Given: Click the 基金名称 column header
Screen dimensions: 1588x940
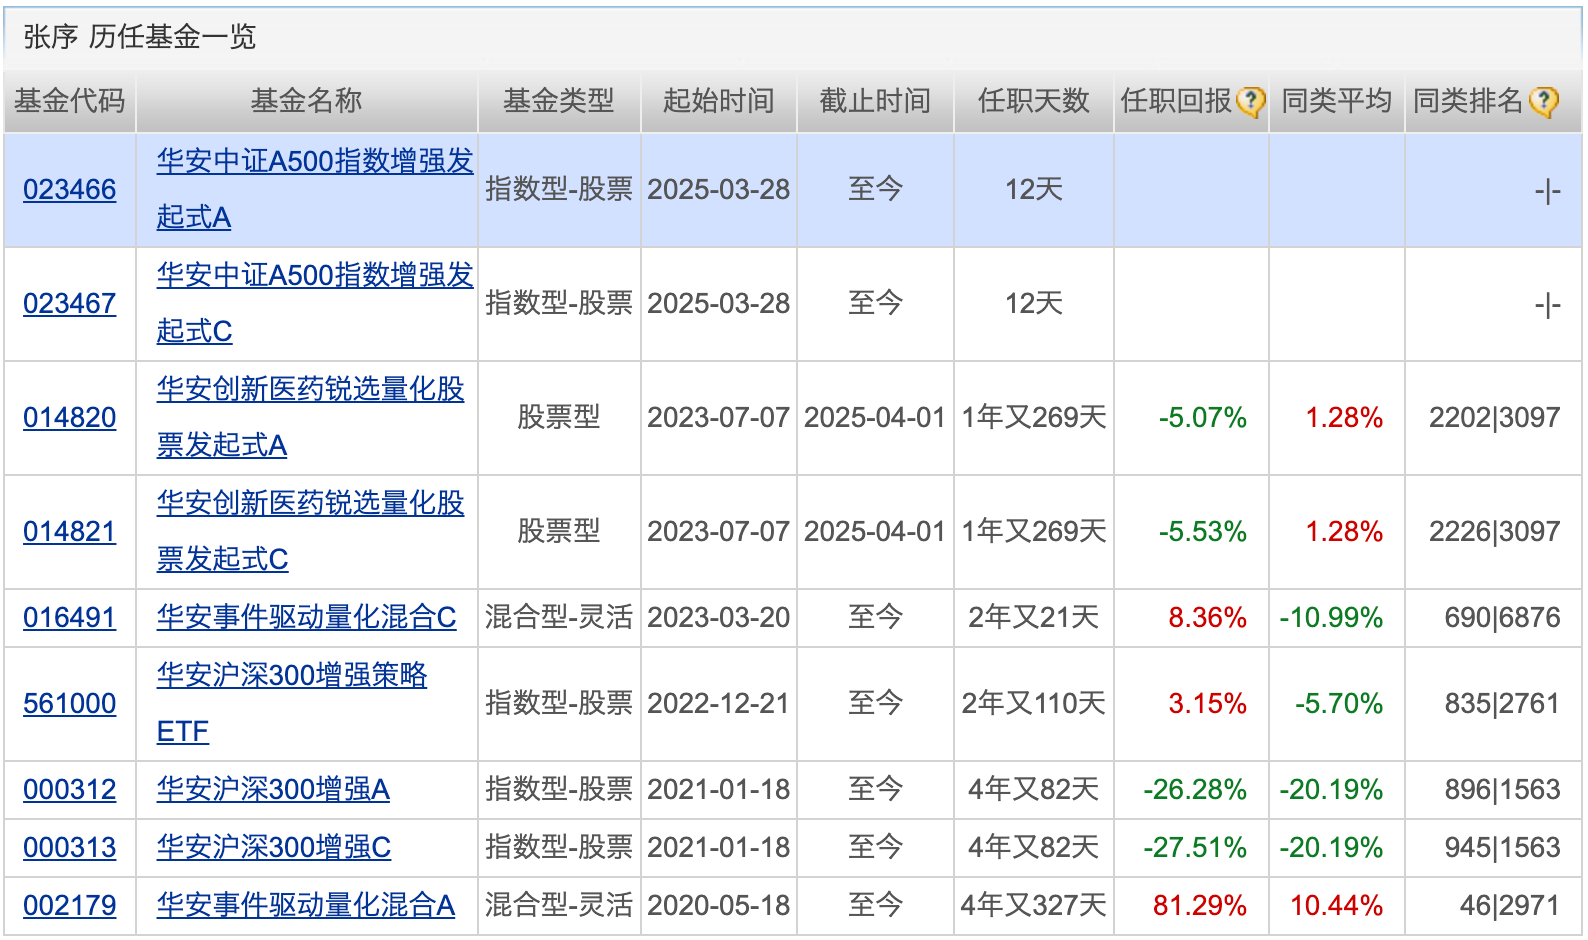Looking at the screenshot, I should pos(306,101).
